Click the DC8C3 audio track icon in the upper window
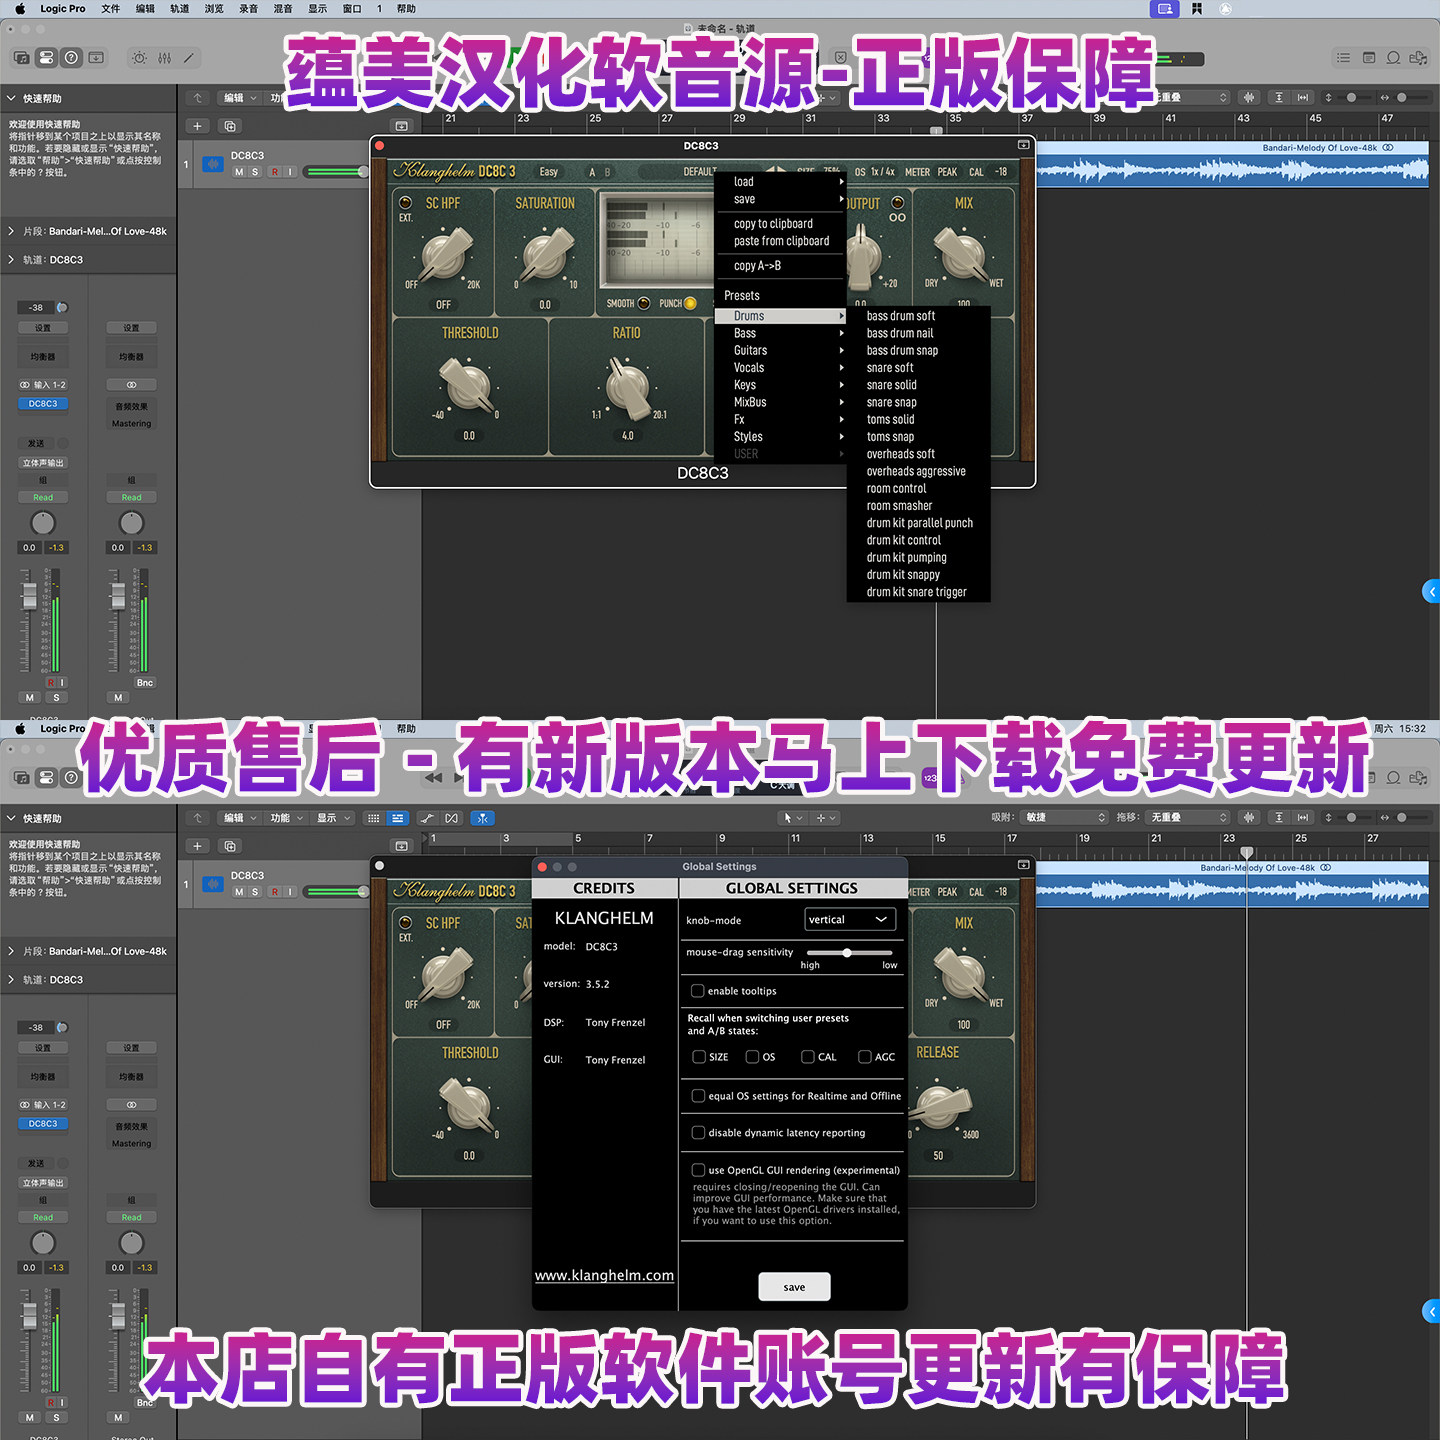The image size is (1440, 1440). coord(213,164)
